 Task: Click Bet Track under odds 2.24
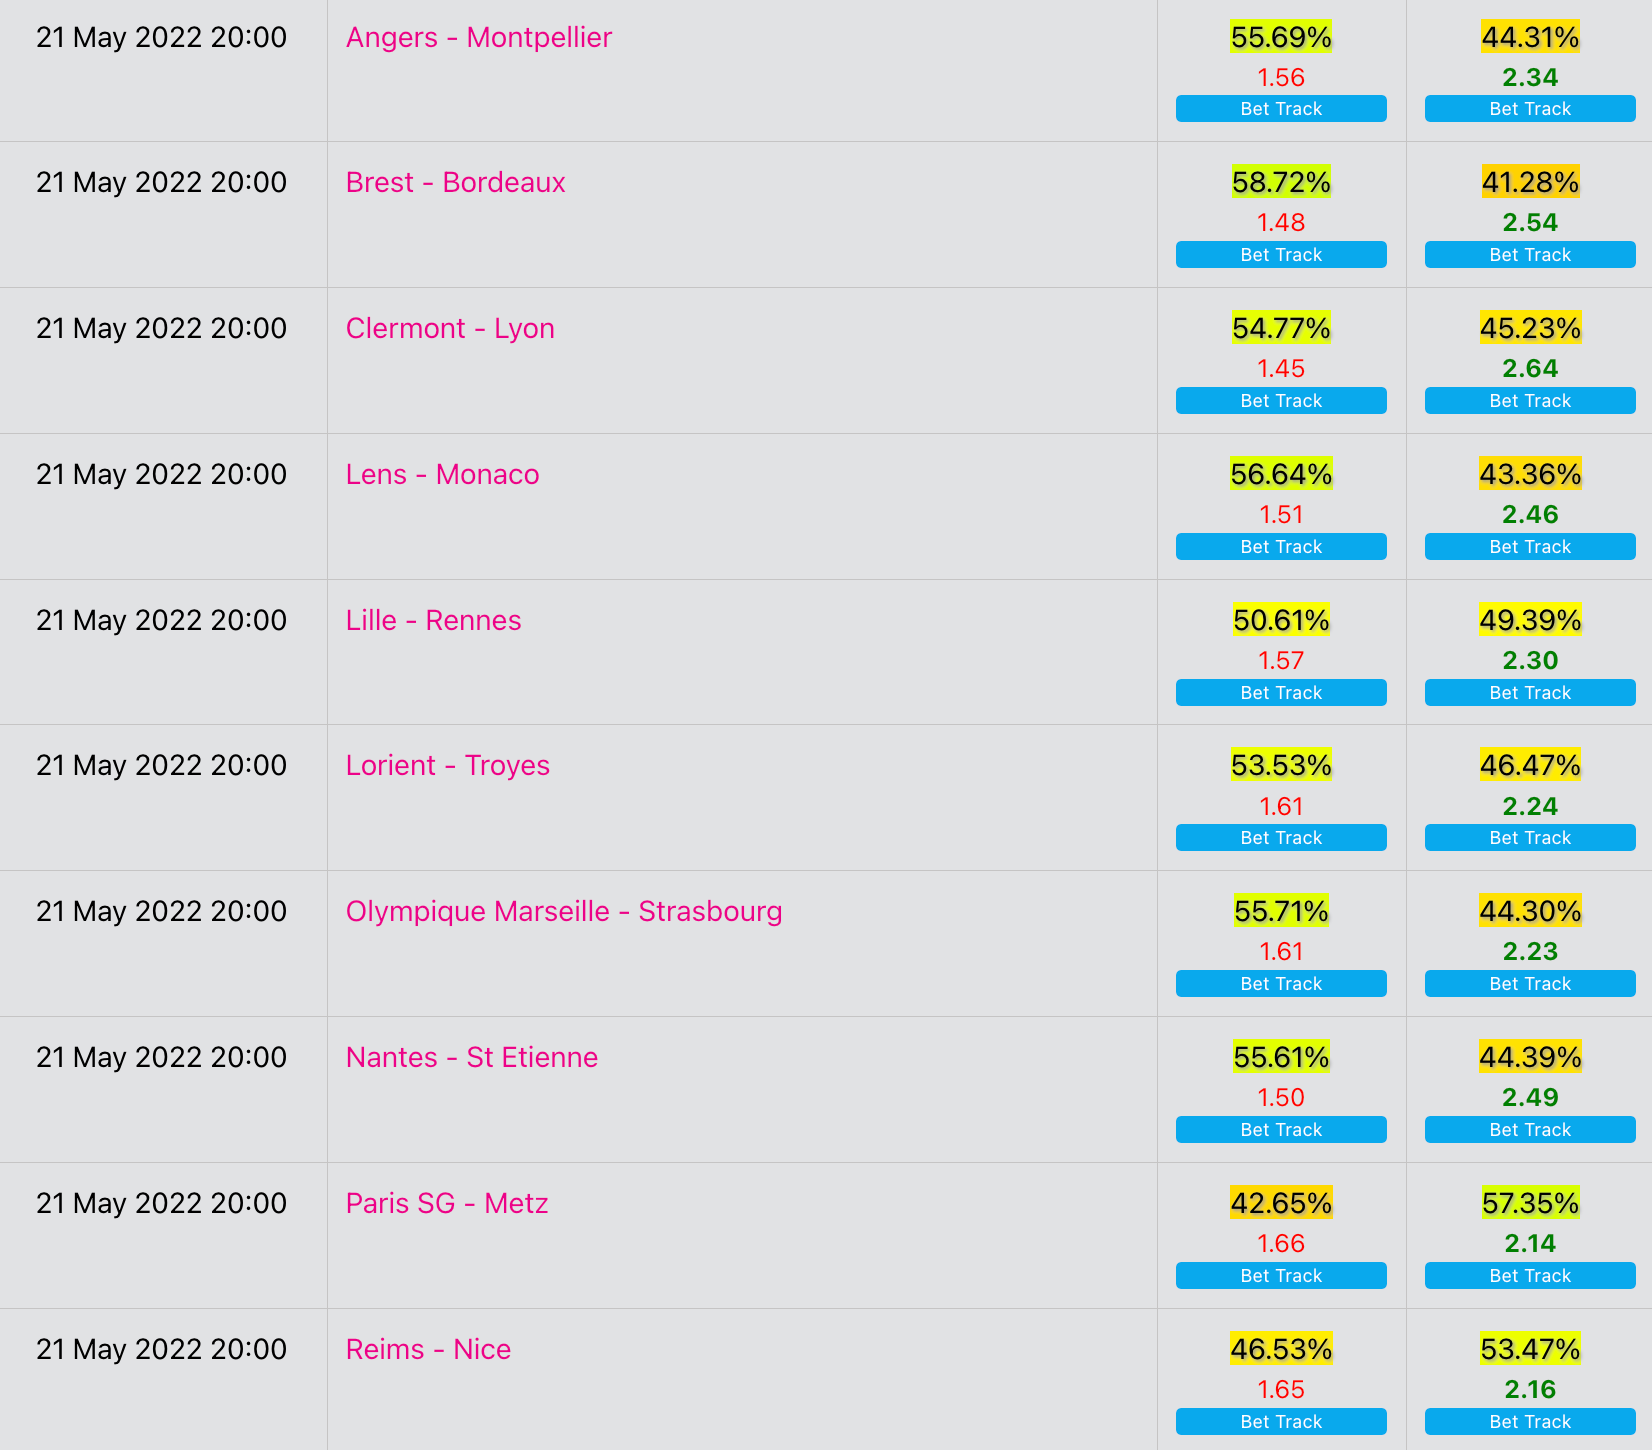pos(1530,838)
